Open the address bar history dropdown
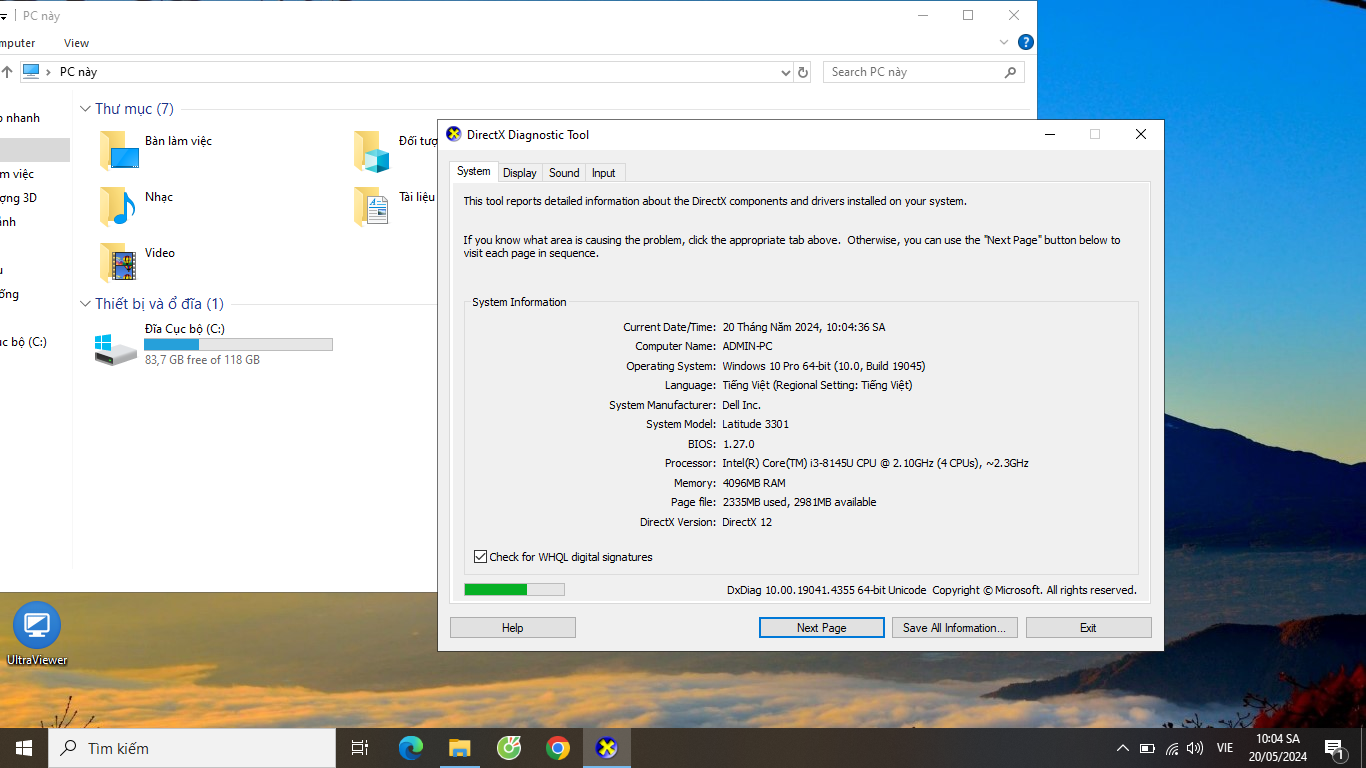Image resolution: width=1366 pixels, height=768 pixels. pyautogui.click(x=785, y=72)
